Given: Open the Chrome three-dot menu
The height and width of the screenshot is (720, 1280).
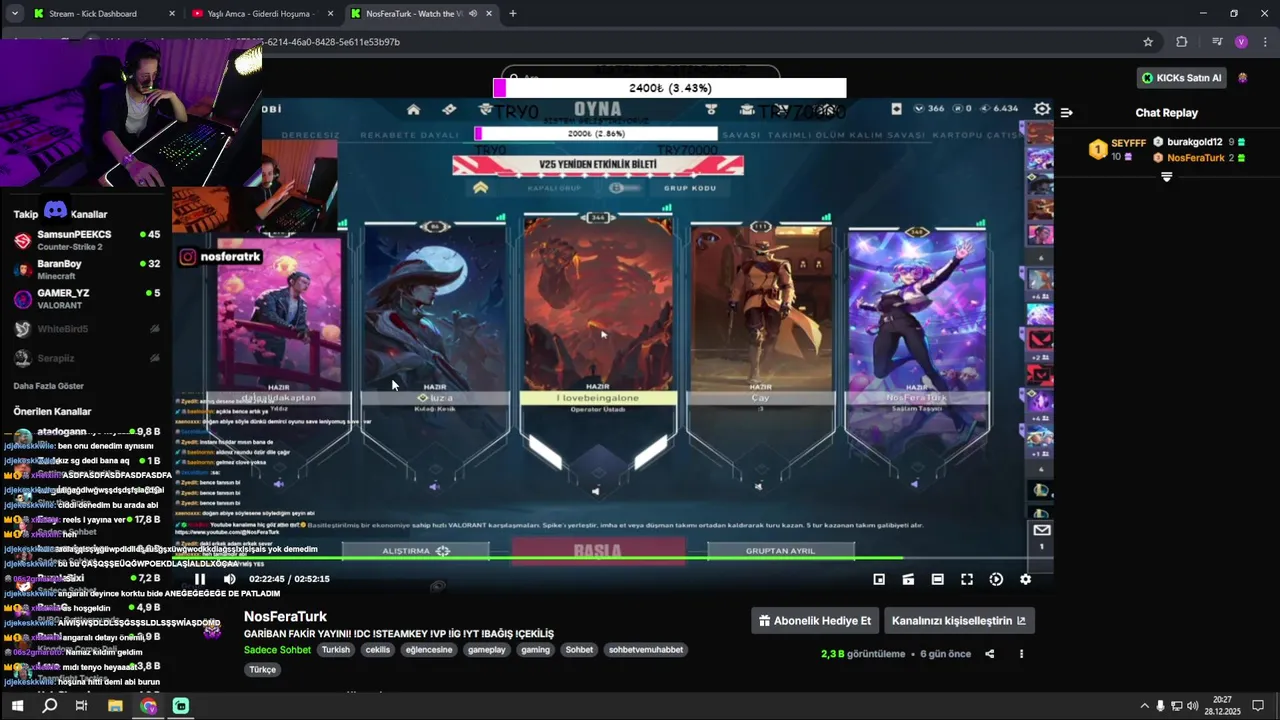Looking at the screenshot, I should click(x=1264, y=42).
